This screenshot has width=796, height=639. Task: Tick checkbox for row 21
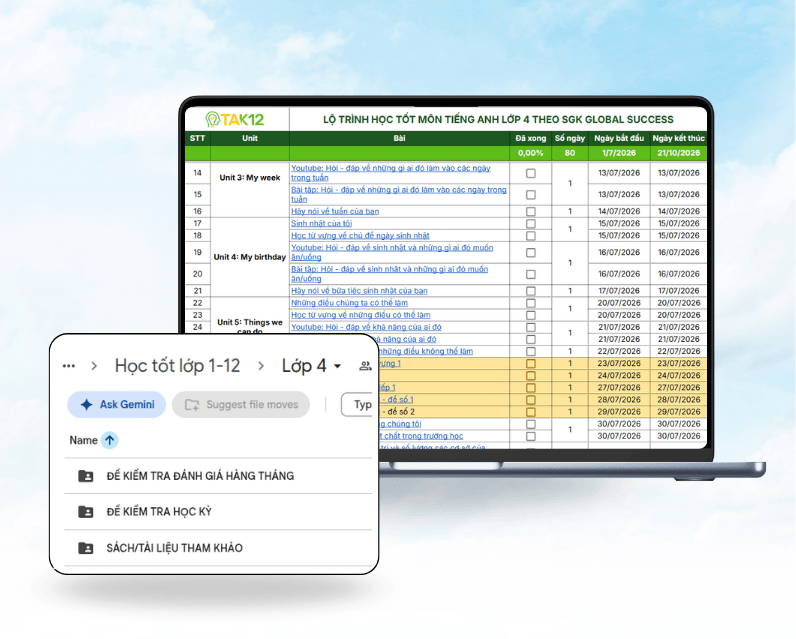click(x=530, y=291)
